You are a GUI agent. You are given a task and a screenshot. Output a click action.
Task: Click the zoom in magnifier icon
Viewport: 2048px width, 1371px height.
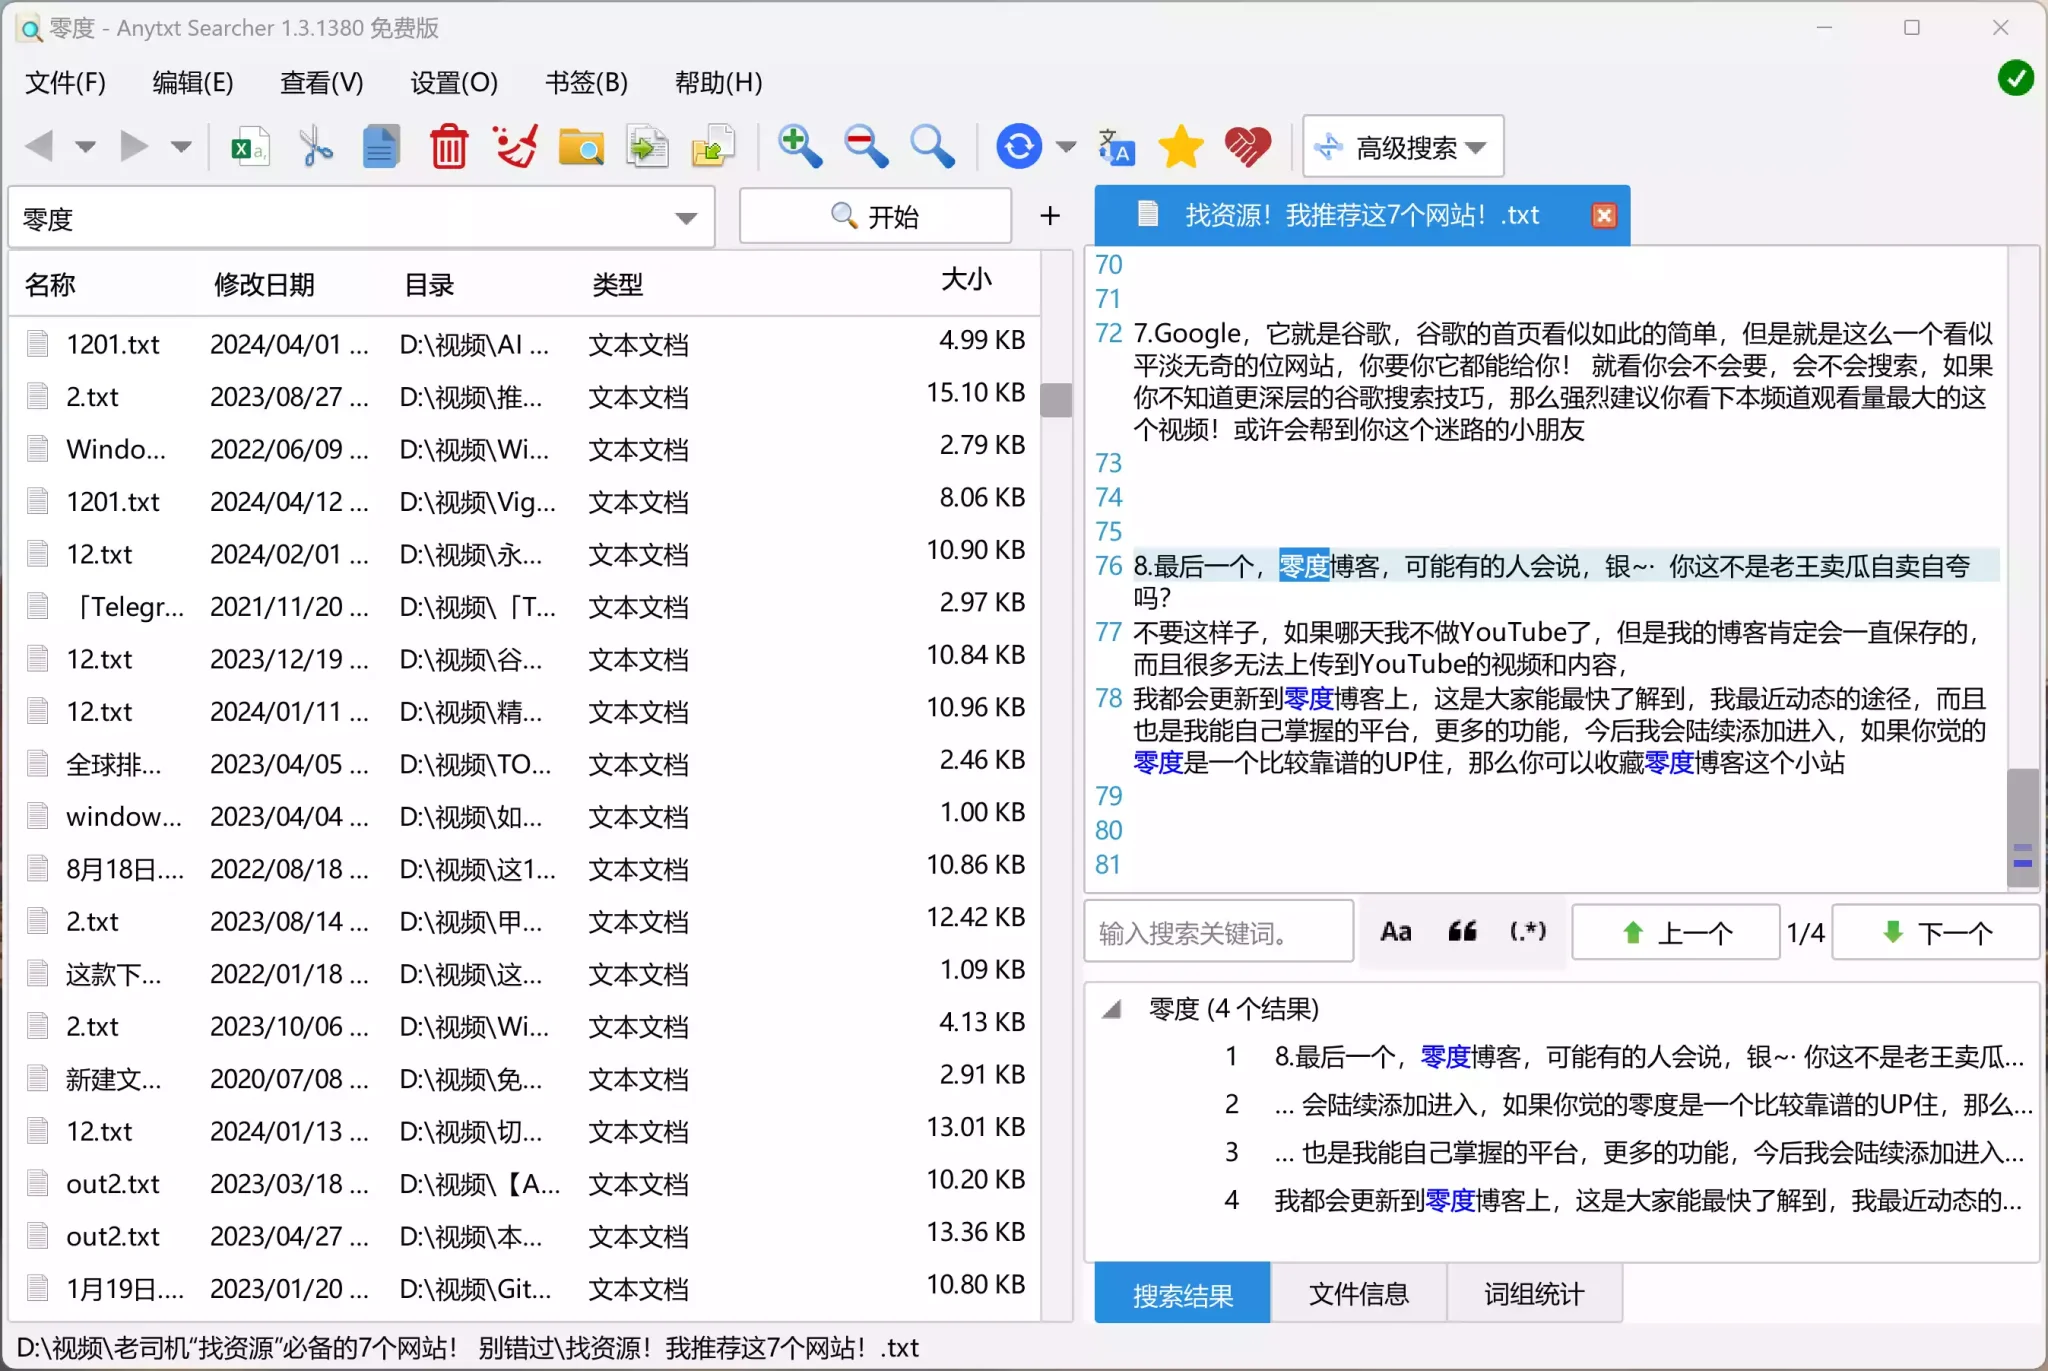[x=799, y=147]
